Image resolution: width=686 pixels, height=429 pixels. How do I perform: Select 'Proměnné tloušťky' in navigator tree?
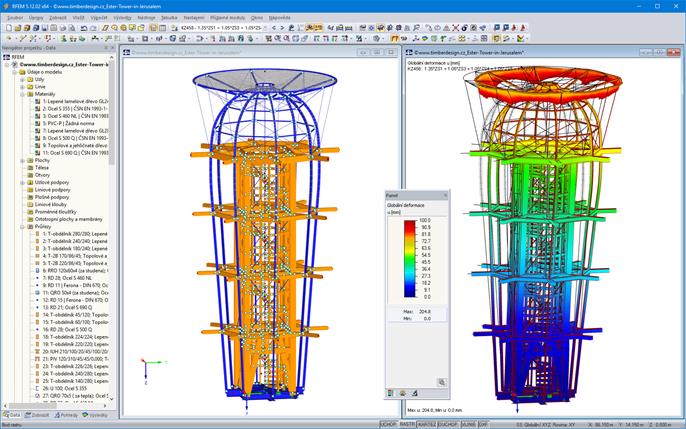(55, 212)
